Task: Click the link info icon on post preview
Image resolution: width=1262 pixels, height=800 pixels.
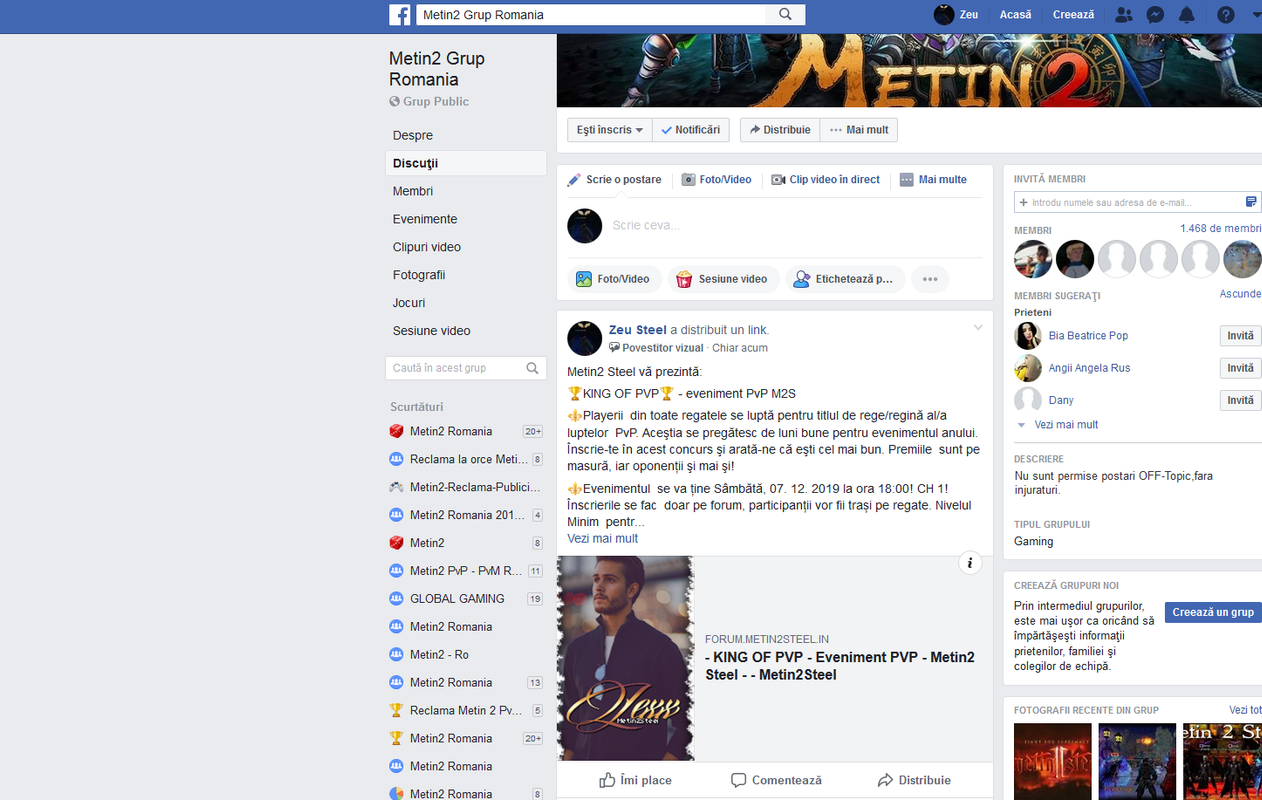Action: pos(970,563)
